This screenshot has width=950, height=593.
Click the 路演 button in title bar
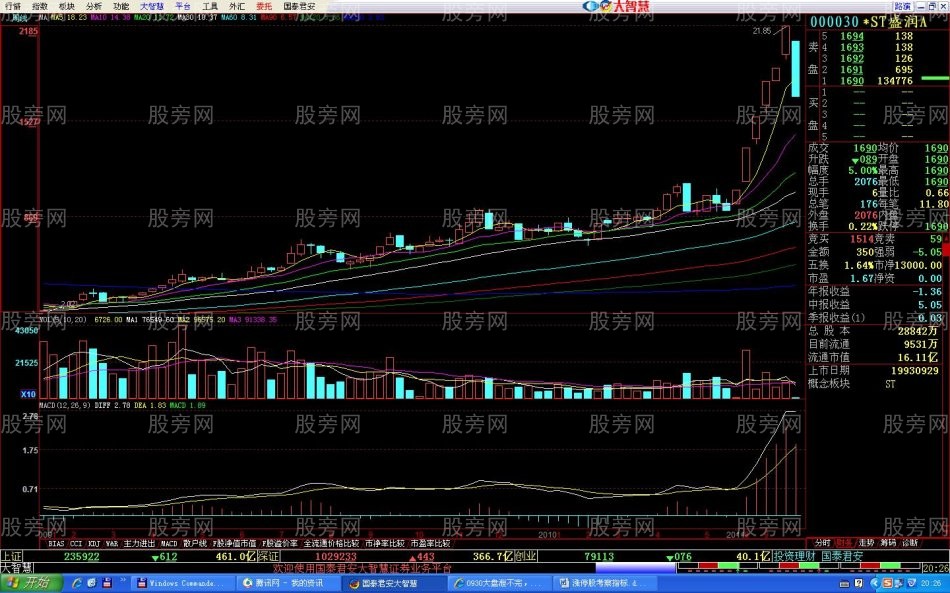(x=903, y=6)
